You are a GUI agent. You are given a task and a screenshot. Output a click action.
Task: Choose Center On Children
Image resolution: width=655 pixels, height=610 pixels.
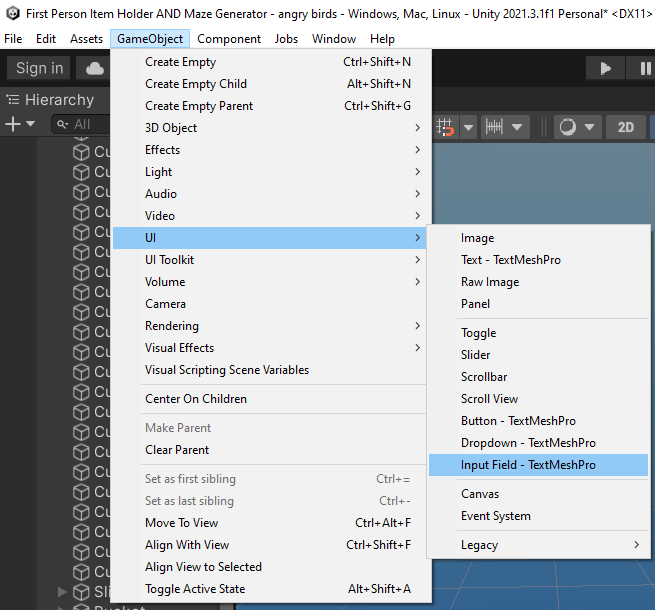tap(269, 399)
